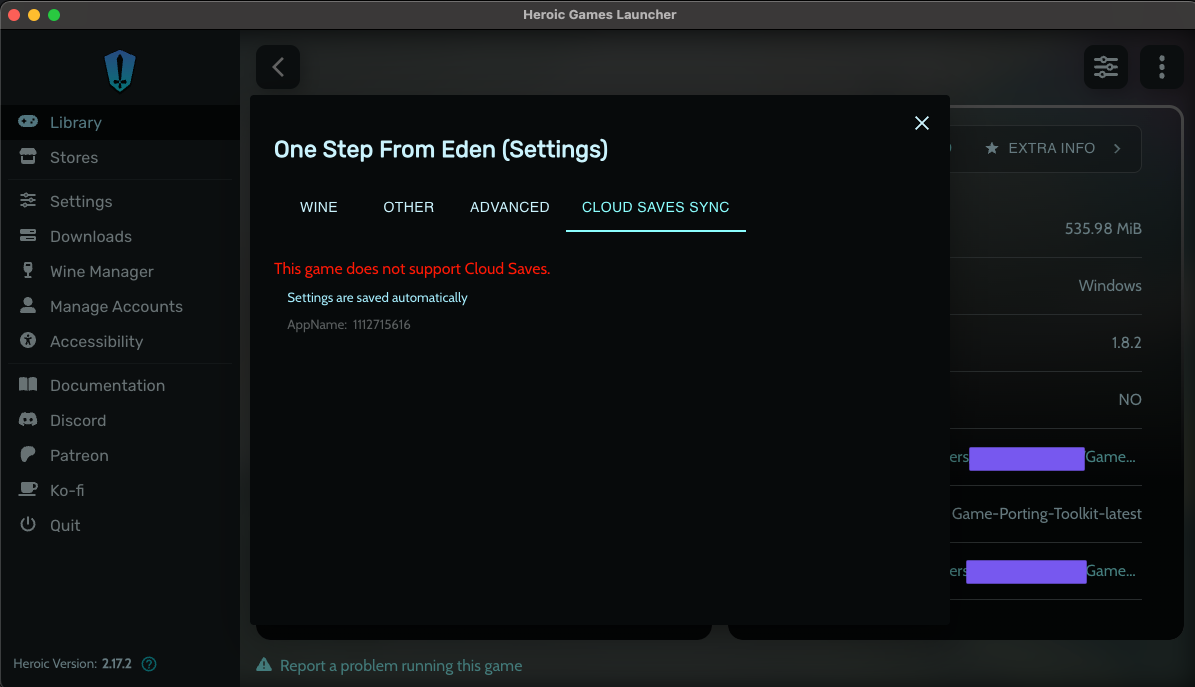Click the Ko-fi cup icon
1195x687 pixels.
pyautogui.click(x=28, y=490)
